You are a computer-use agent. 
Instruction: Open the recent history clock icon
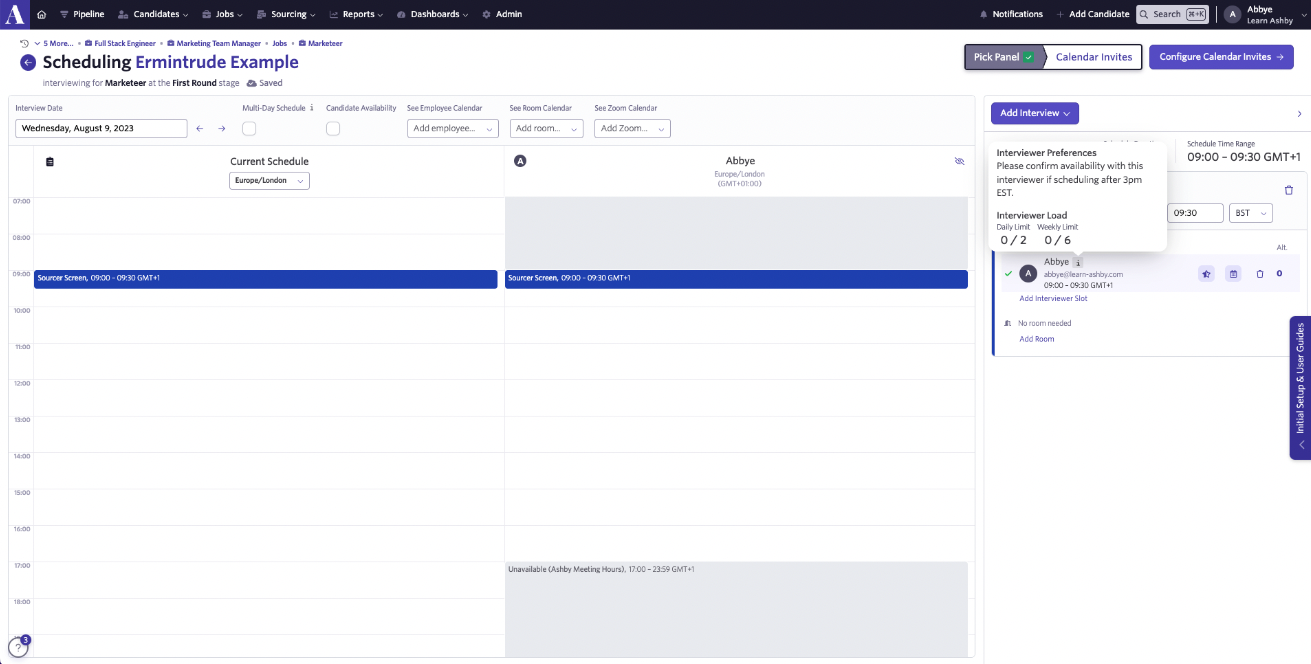click(24, 44)
